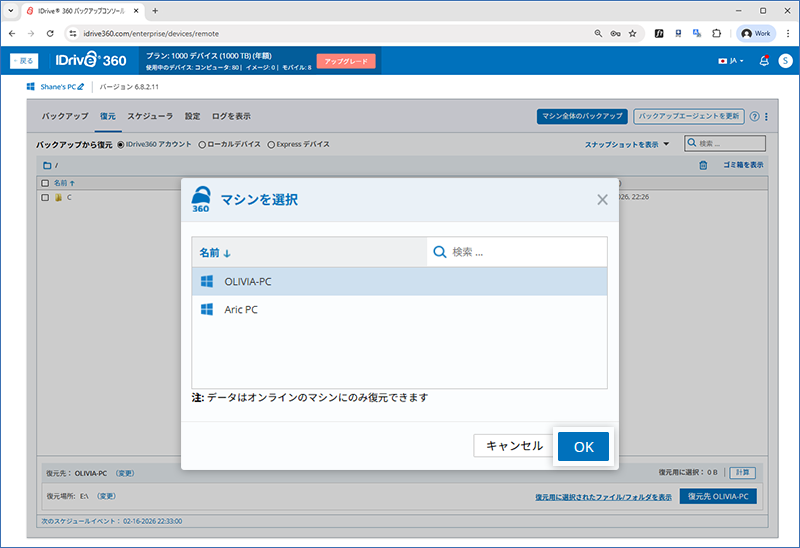
Task: Click the Windows icon beside Aric PC
Action: [207, 310]
